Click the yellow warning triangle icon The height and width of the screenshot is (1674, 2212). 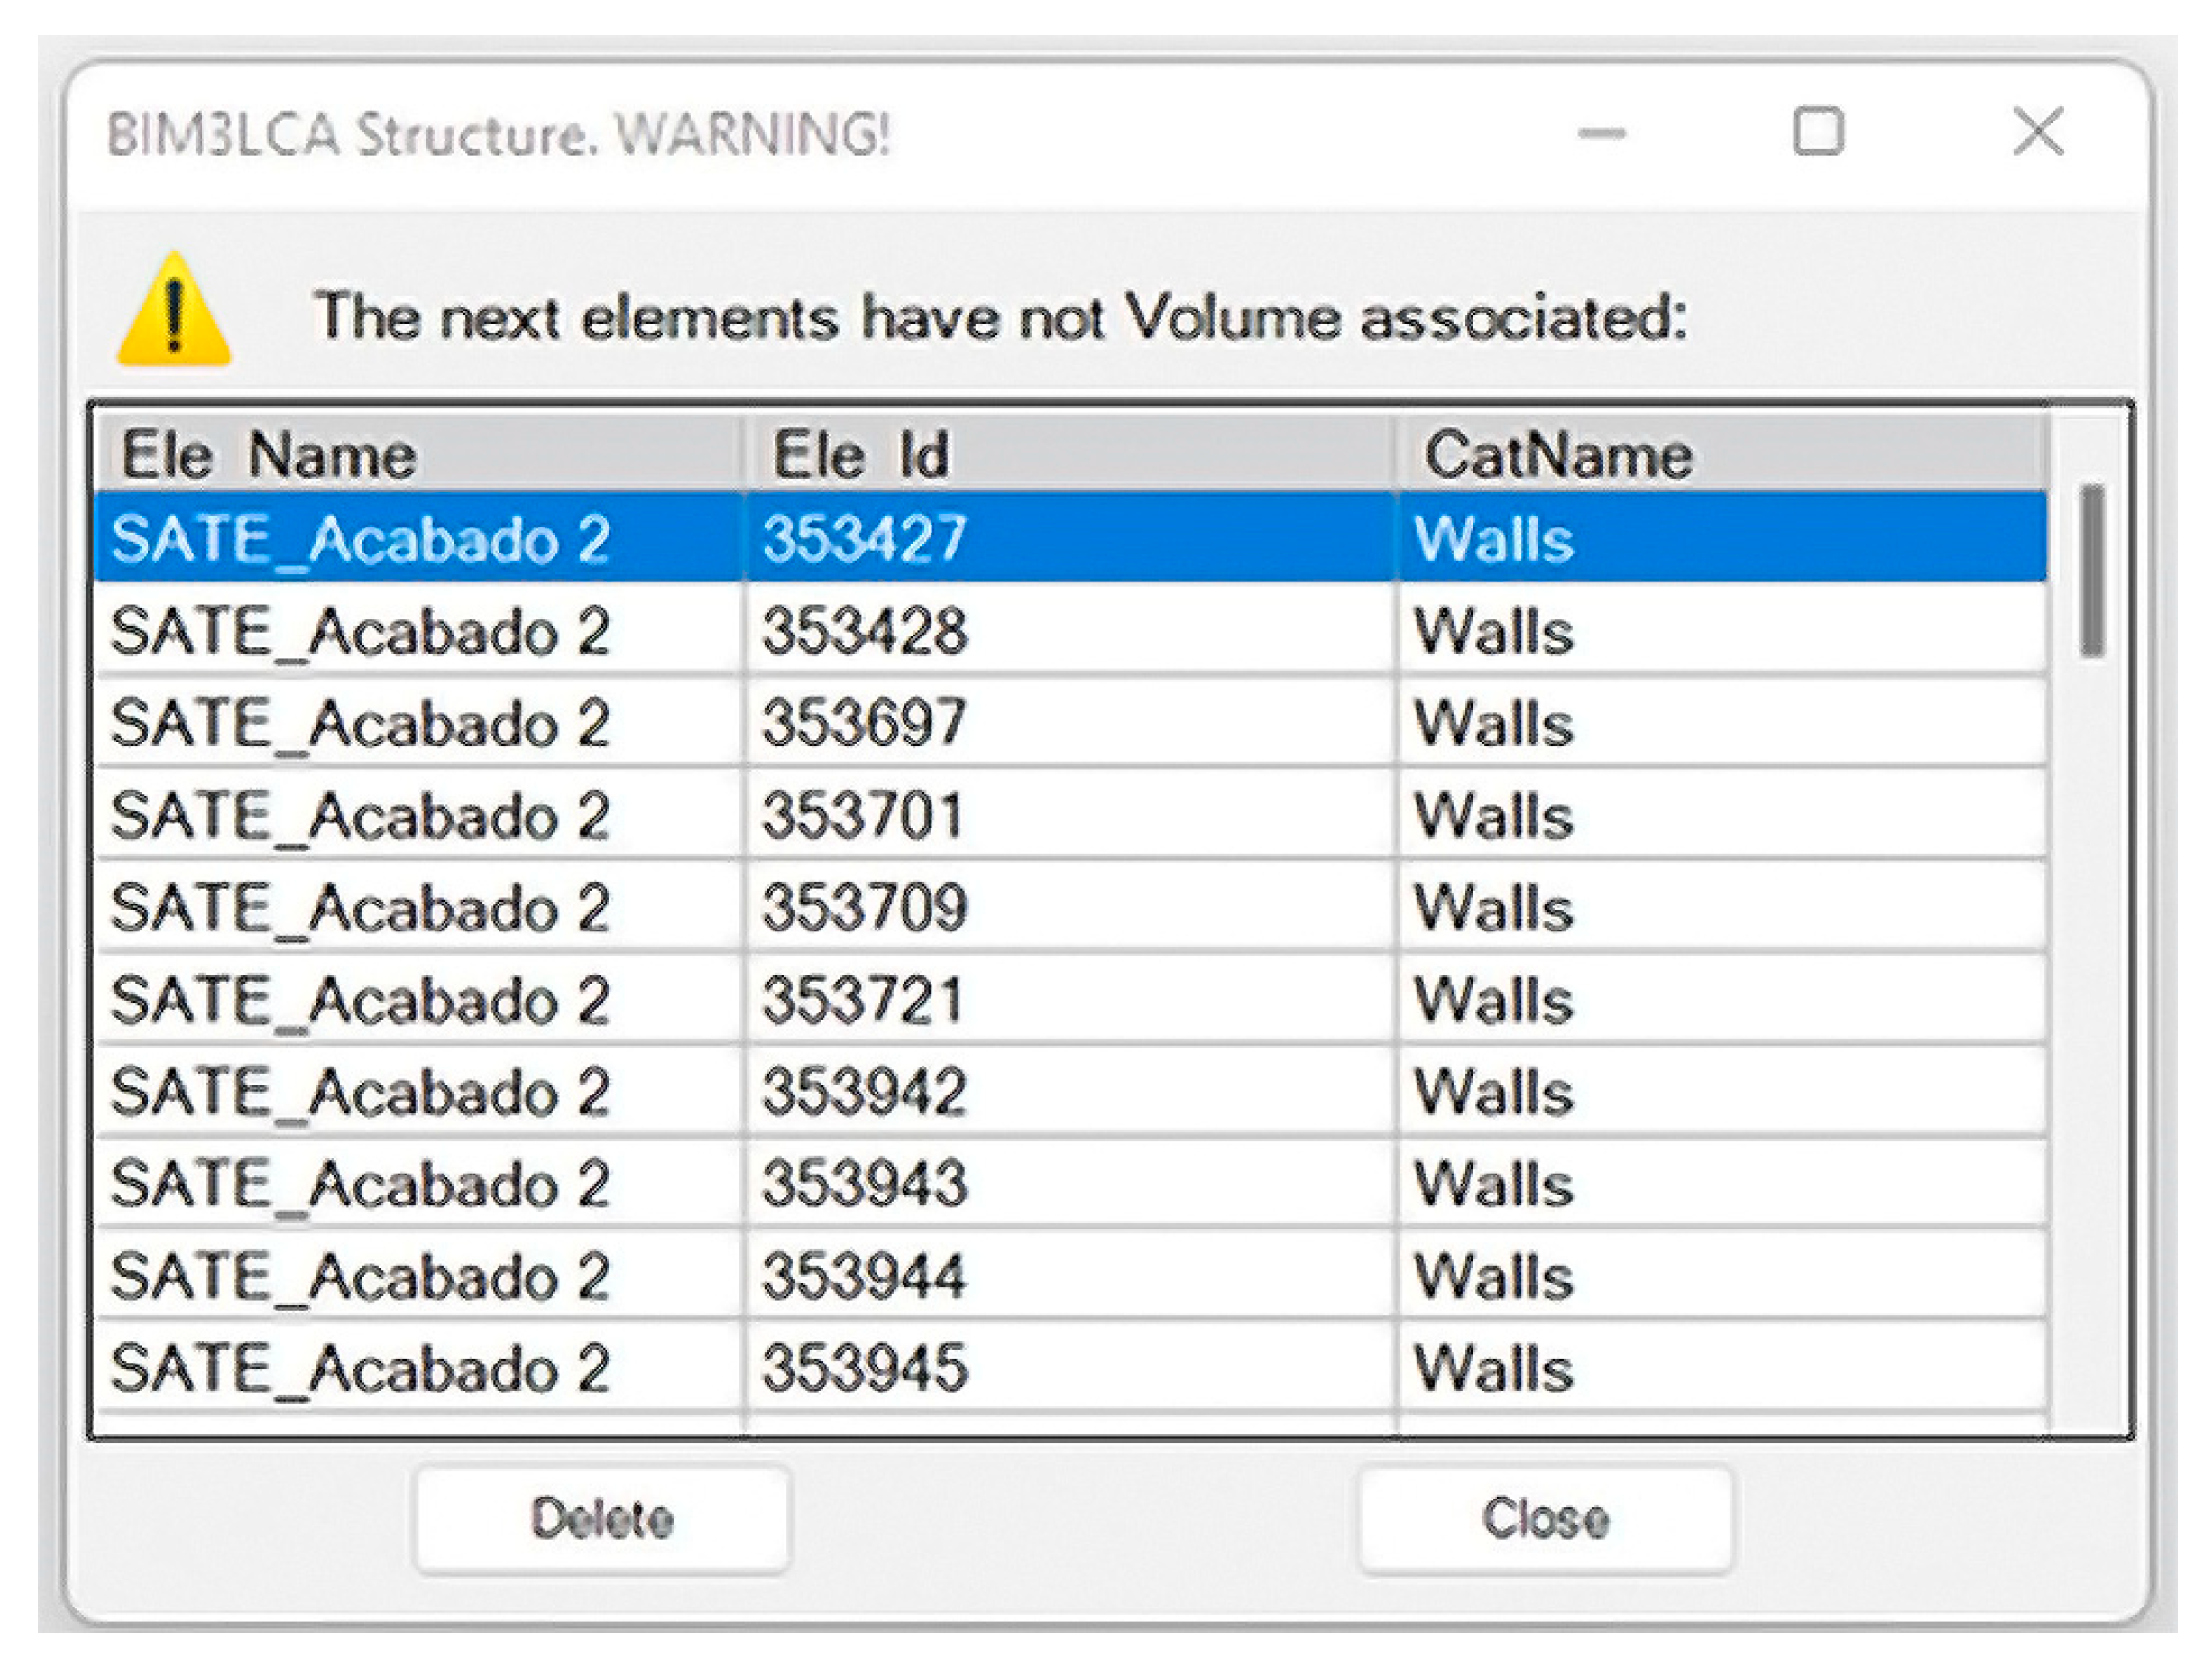174,311
